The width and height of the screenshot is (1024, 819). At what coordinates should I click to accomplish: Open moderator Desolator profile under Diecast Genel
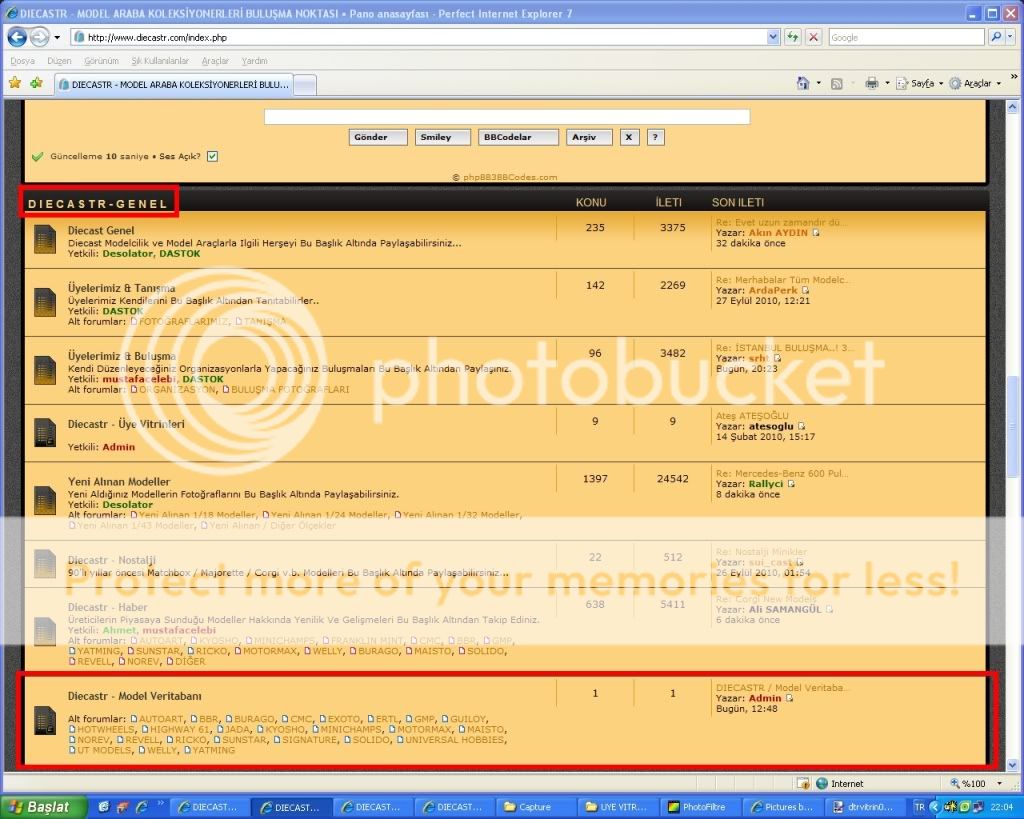pyautogui.click(x=127, y=253)
